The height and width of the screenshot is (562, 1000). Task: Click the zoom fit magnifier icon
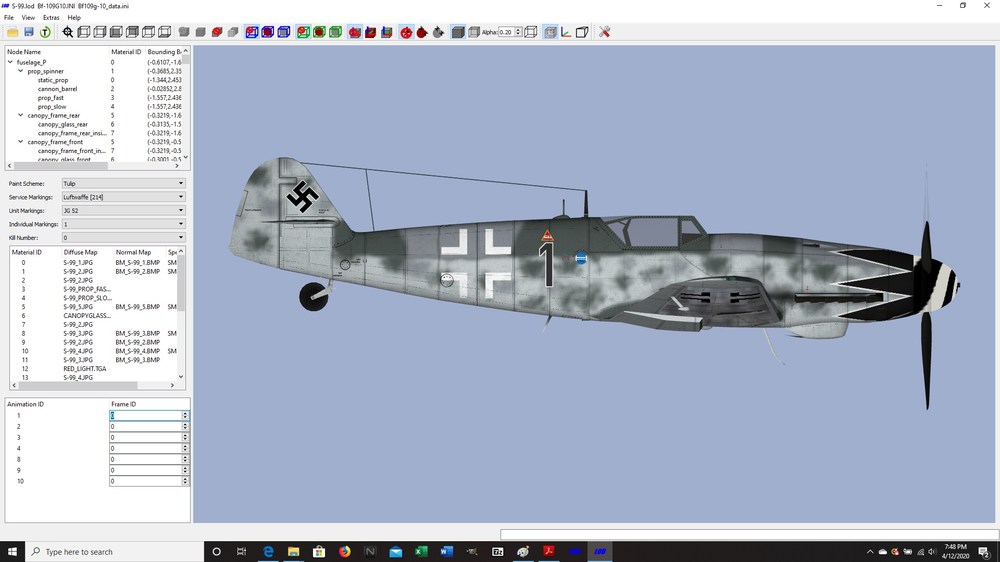pos(68,32)
